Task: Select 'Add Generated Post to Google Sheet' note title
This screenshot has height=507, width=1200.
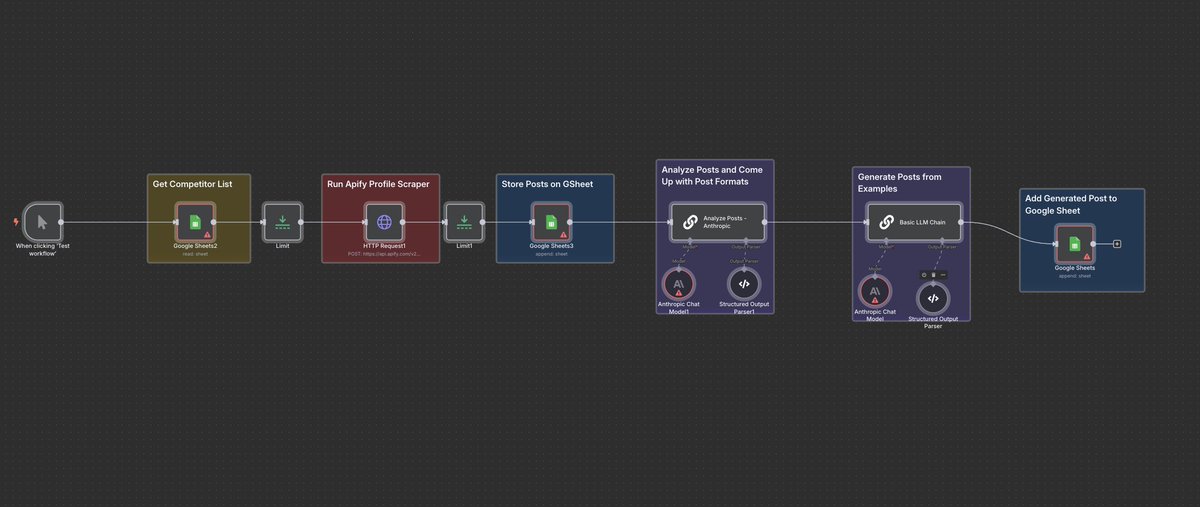Action: tap(1071, 204)
